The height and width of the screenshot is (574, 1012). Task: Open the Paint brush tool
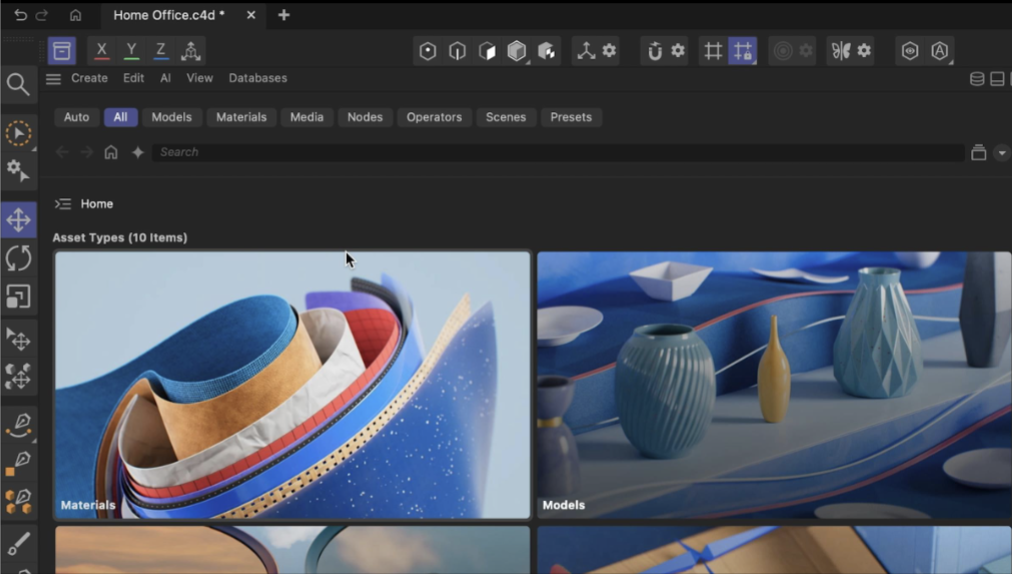[x=19, y=543]
